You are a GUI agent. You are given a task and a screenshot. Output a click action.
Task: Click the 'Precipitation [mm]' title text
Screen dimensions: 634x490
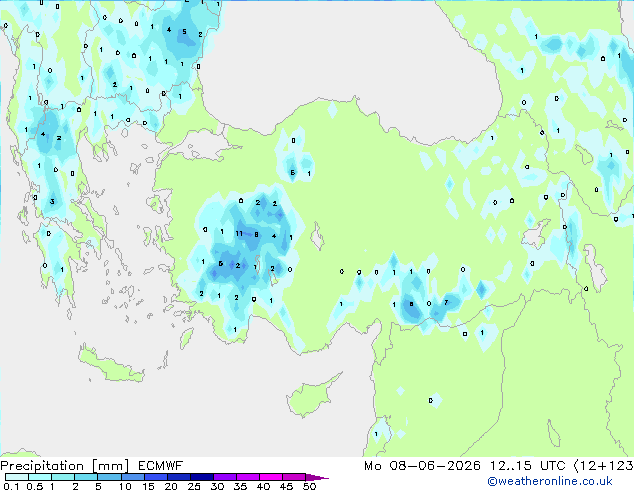65,466
